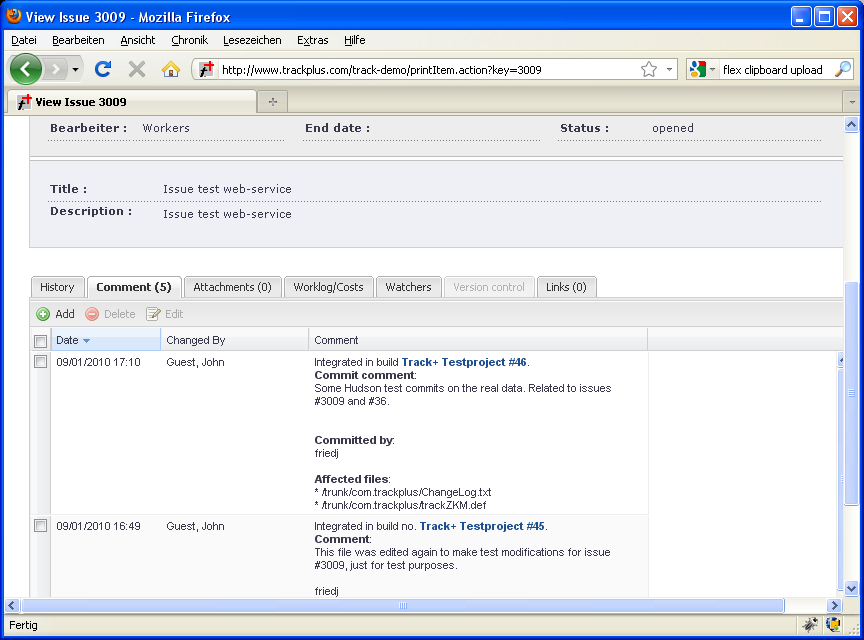
Task: Click the horizontal scrollbar thumb
Action: [402, 606]
